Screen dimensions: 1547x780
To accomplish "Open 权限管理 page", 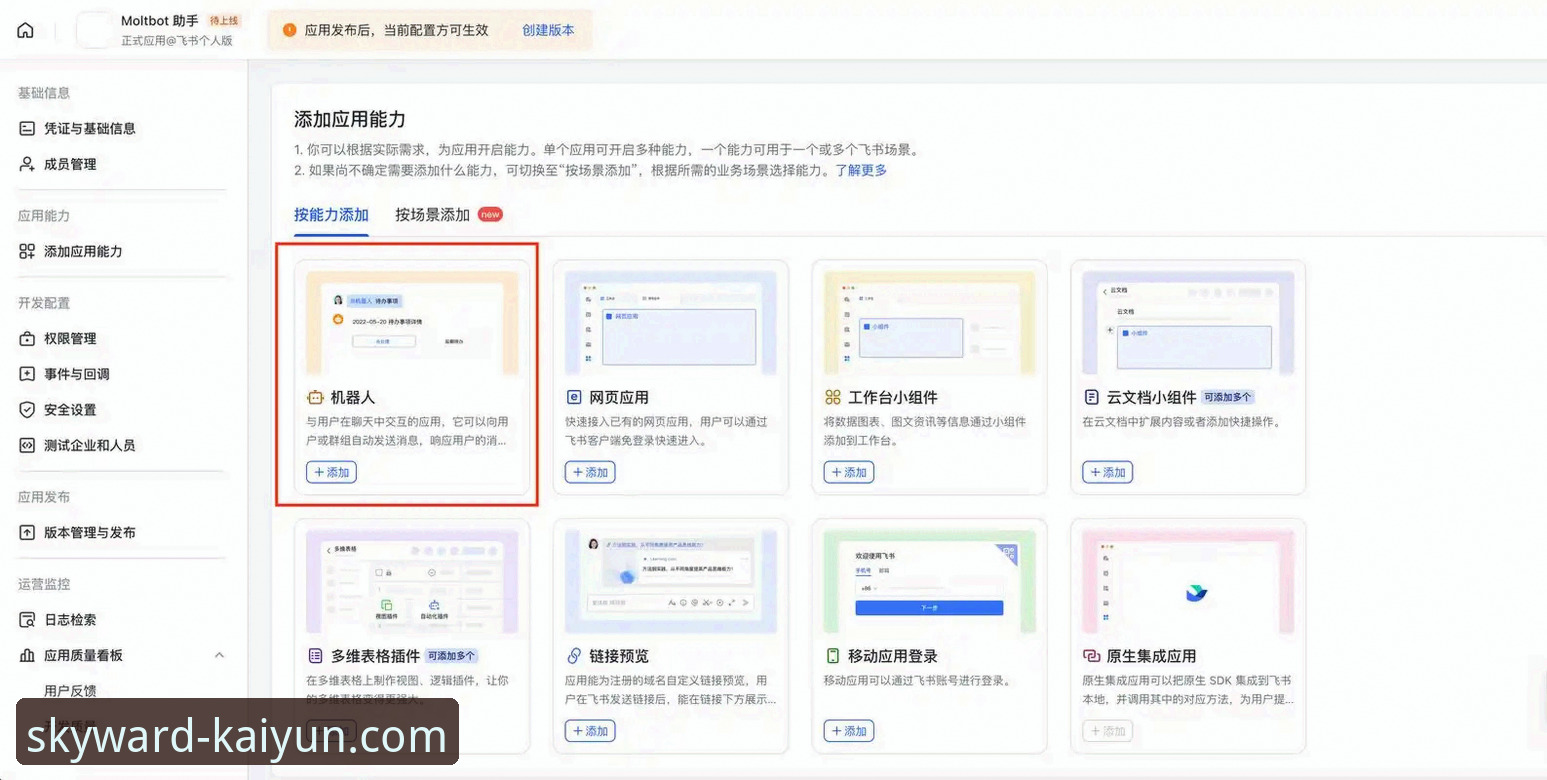I will (x=70, y=338).
